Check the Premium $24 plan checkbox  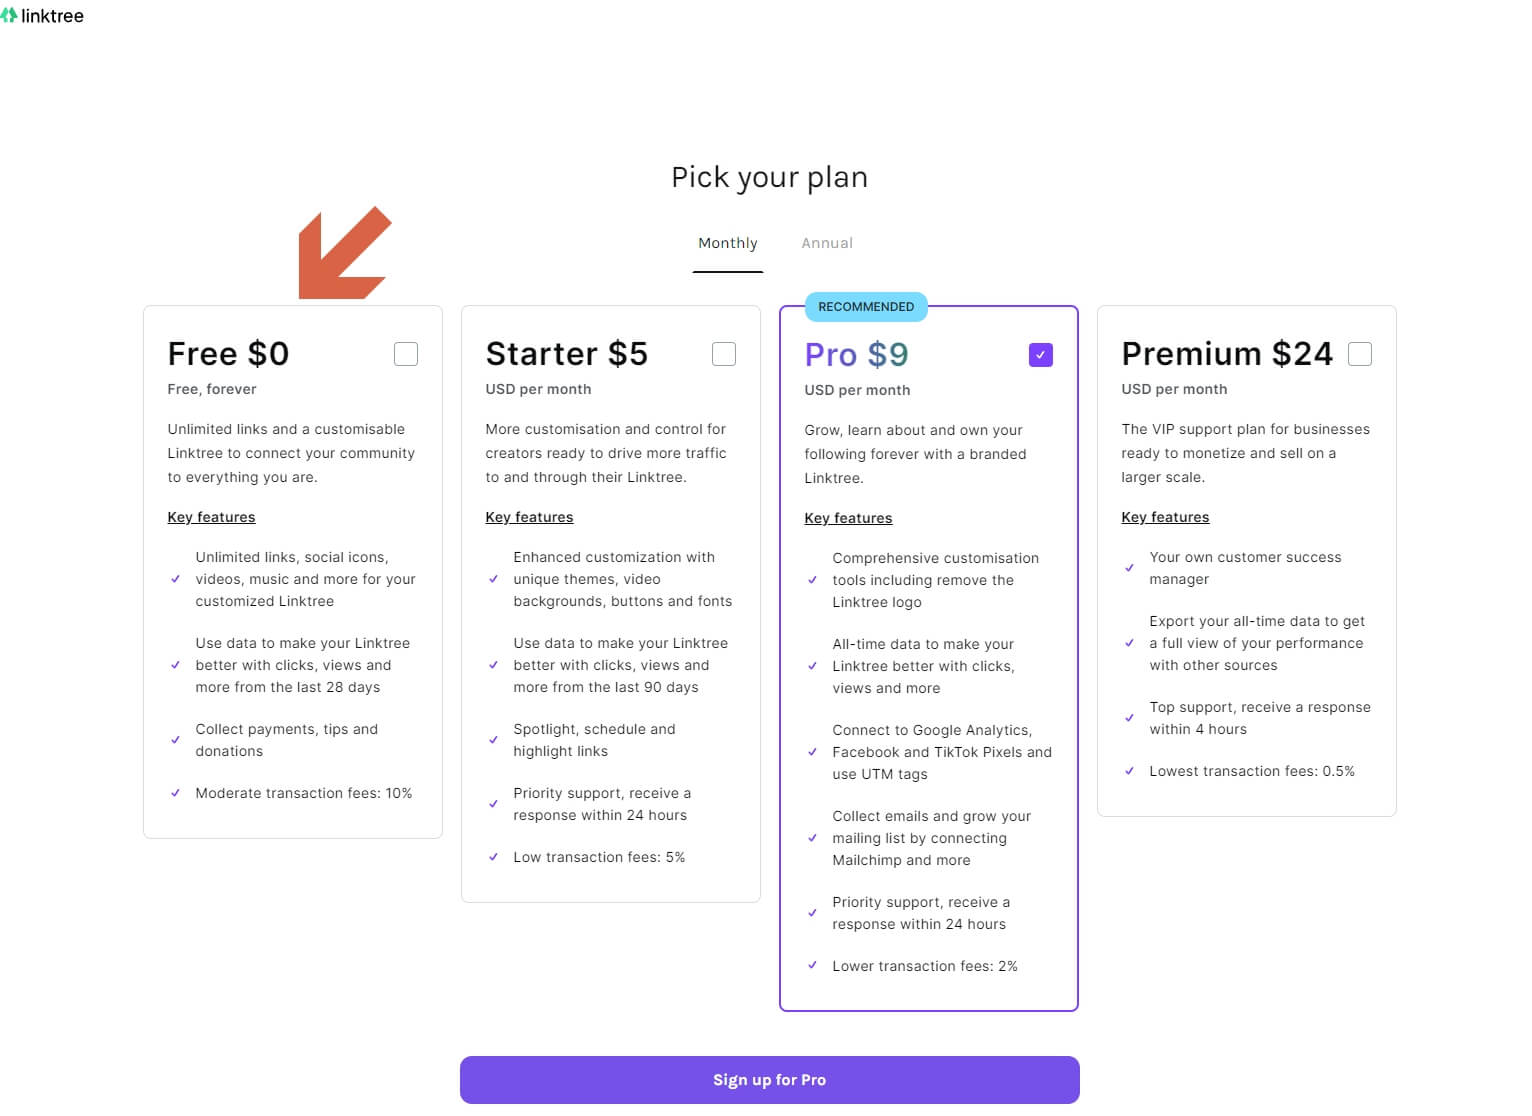(x=1360, y=354)
